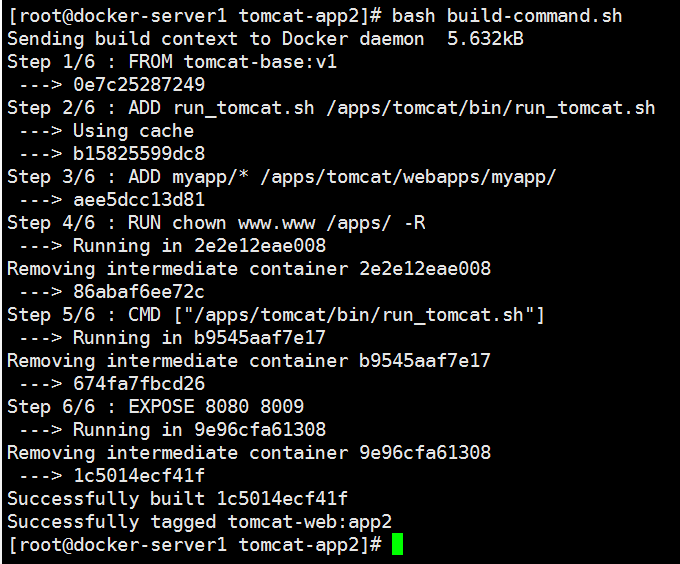Click the layer ID 86abaf6ee72c
The height and width of the screenshot is (564, 680).
click(139, 292)
